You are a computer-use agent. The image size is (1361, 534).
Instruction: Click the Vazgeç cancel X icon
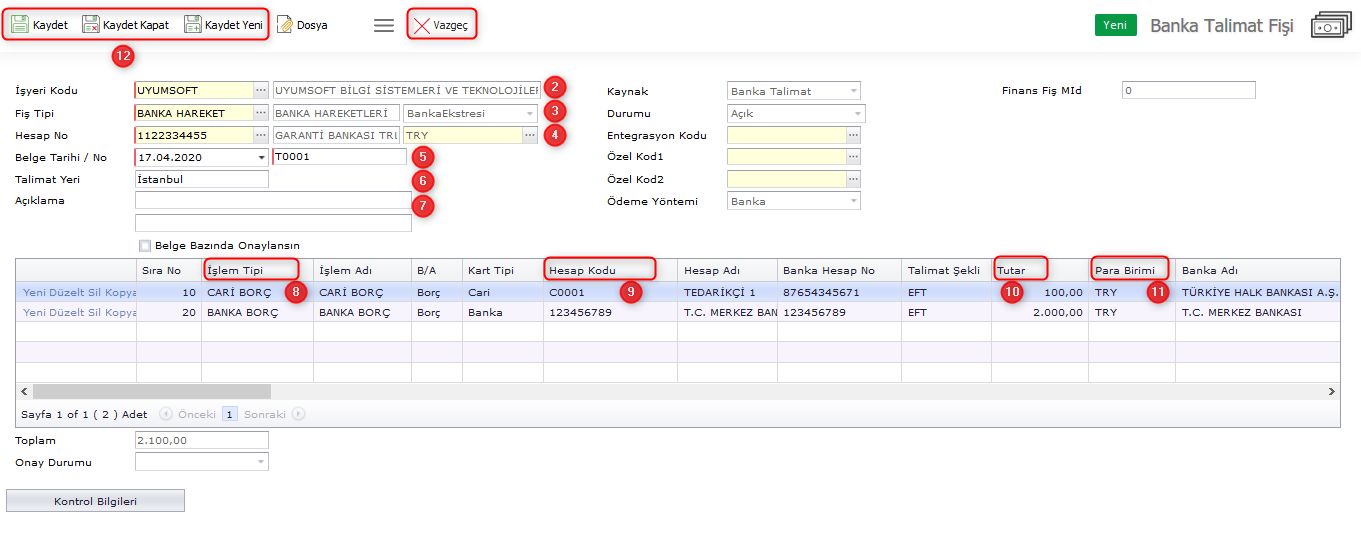(x=422, y=25)
